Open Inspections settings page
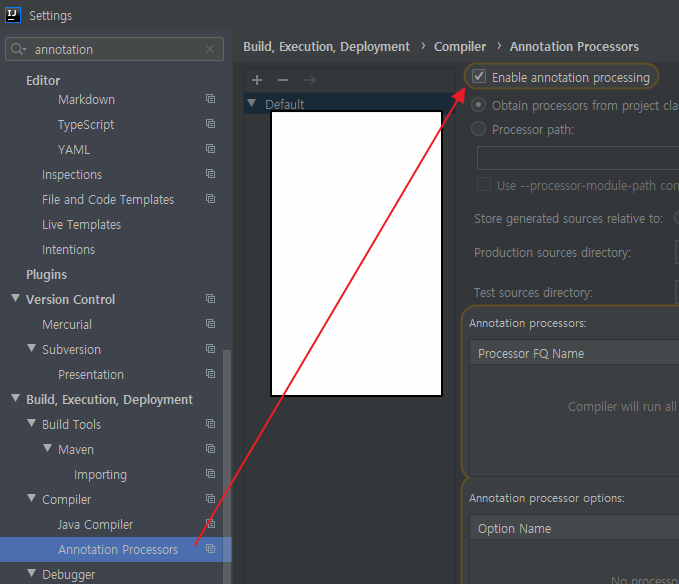The image size is (679, 584). [72, 175]
